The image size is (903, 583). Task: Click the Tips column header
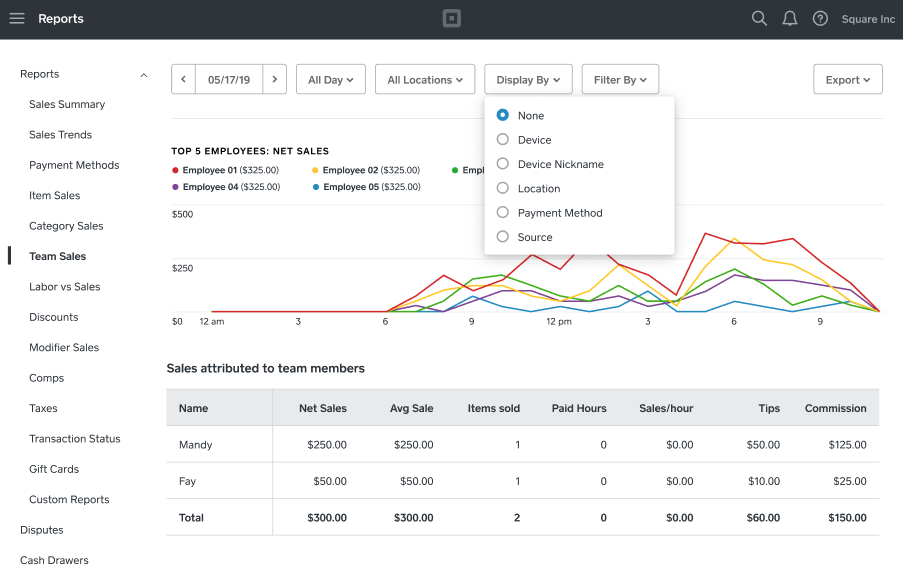pos(769,408)
